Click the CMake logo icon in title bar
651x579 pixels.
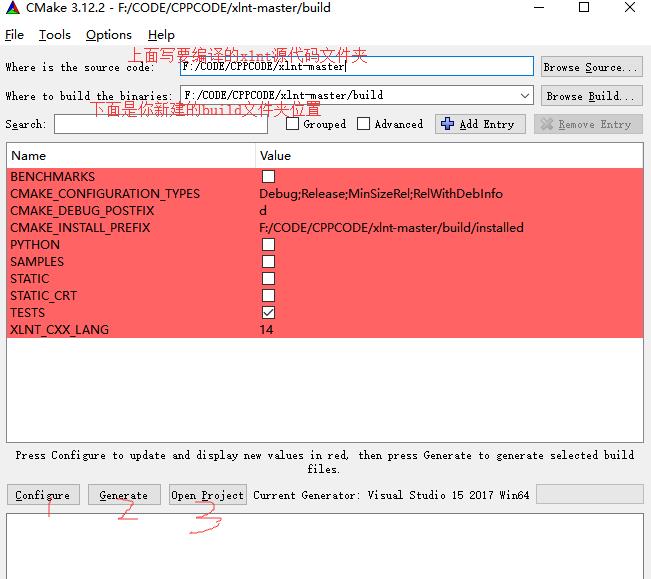13,8
